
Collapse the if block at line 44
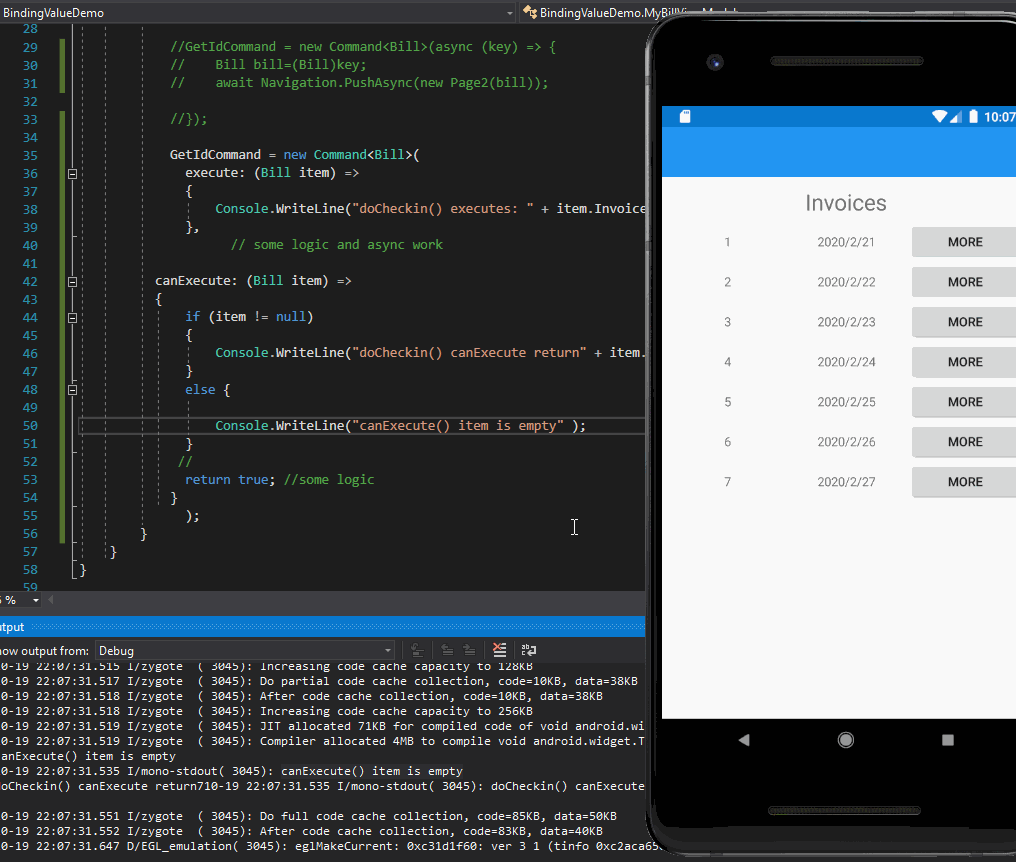coord(73,318)
